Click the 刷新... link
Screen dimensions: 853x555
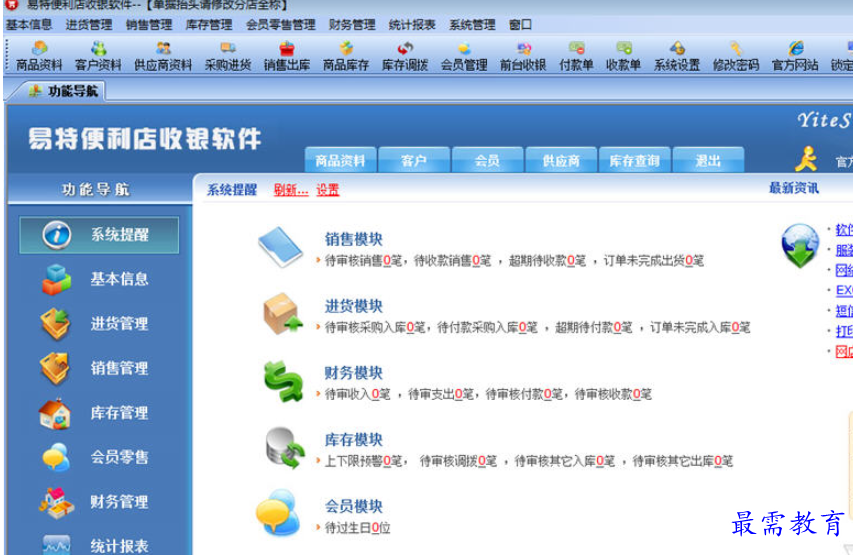[291, 190]
